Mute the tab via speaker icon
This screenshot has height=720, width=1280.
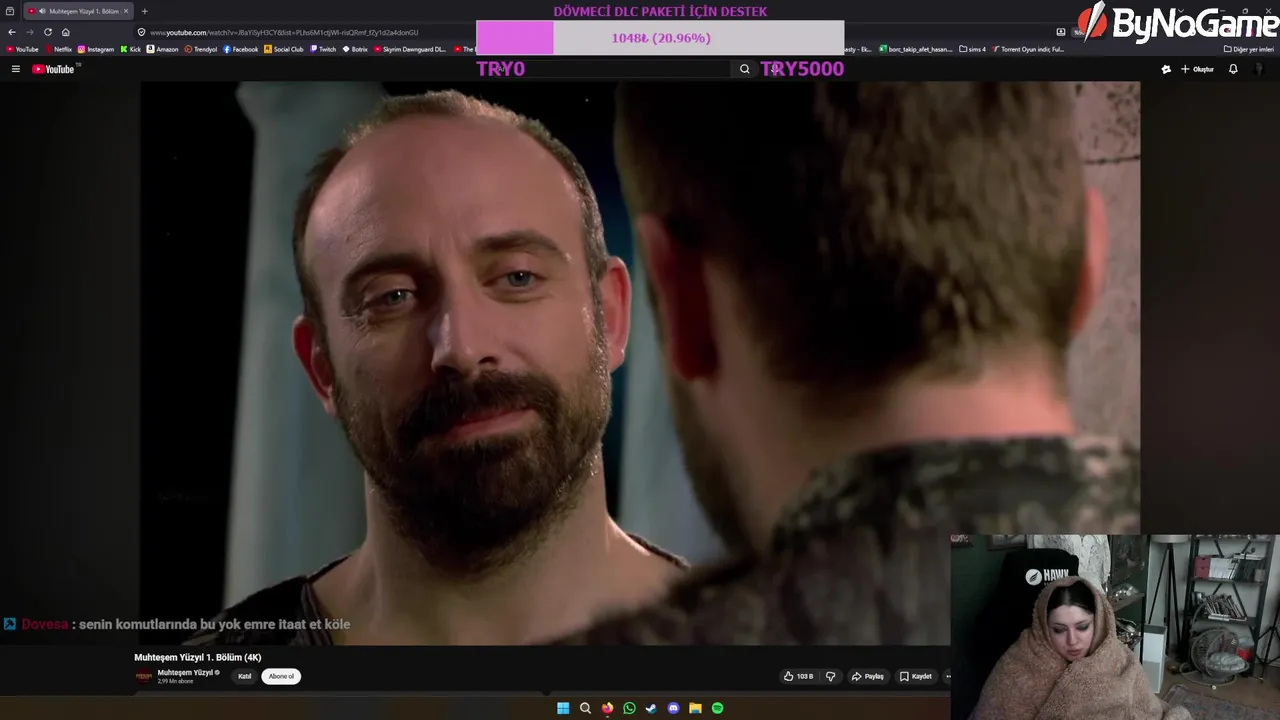pyautogui.click(x=42, y=11)
